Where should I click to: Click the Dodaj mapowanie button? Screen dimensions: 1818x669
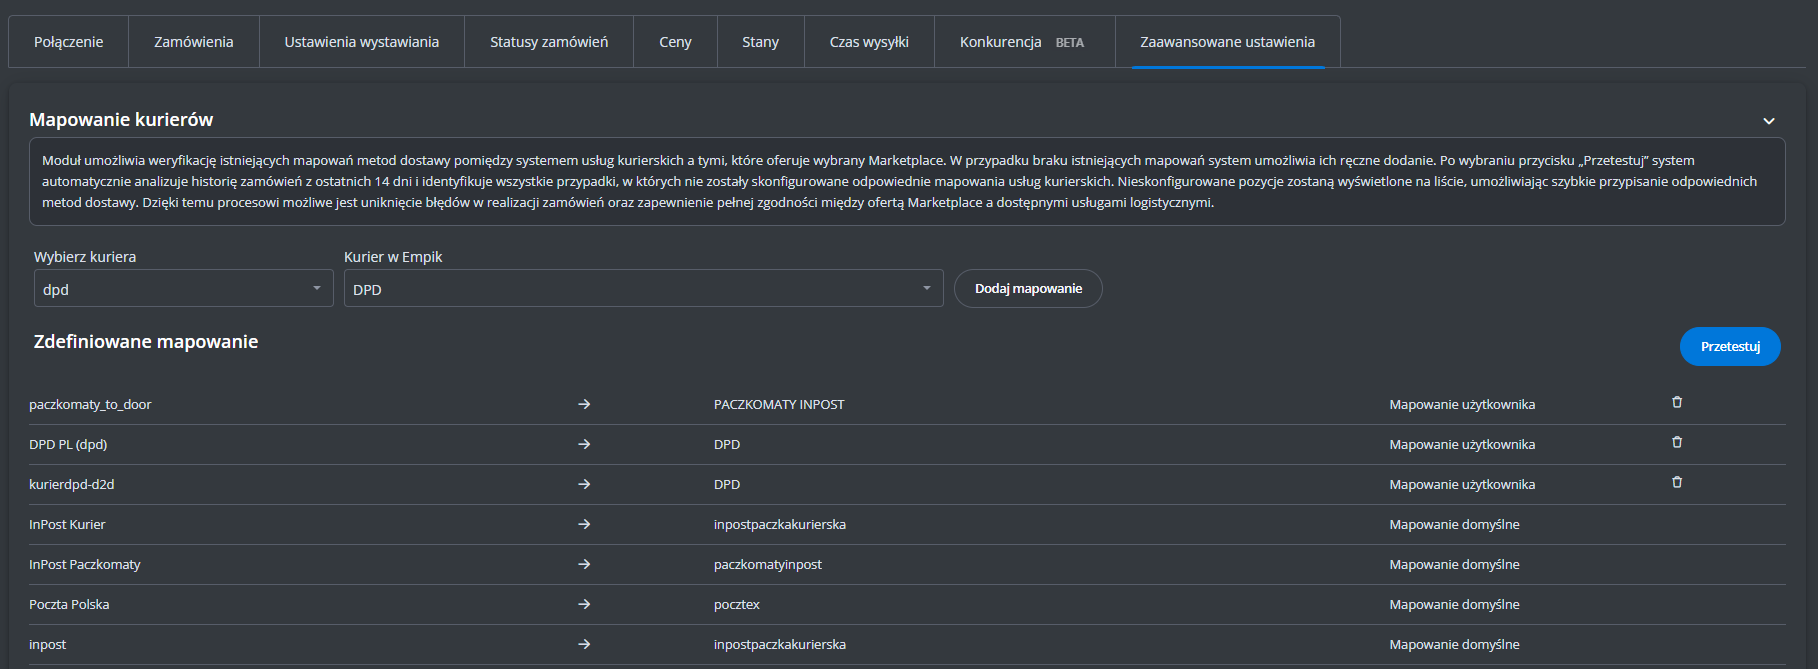[x=1028, y=289]
